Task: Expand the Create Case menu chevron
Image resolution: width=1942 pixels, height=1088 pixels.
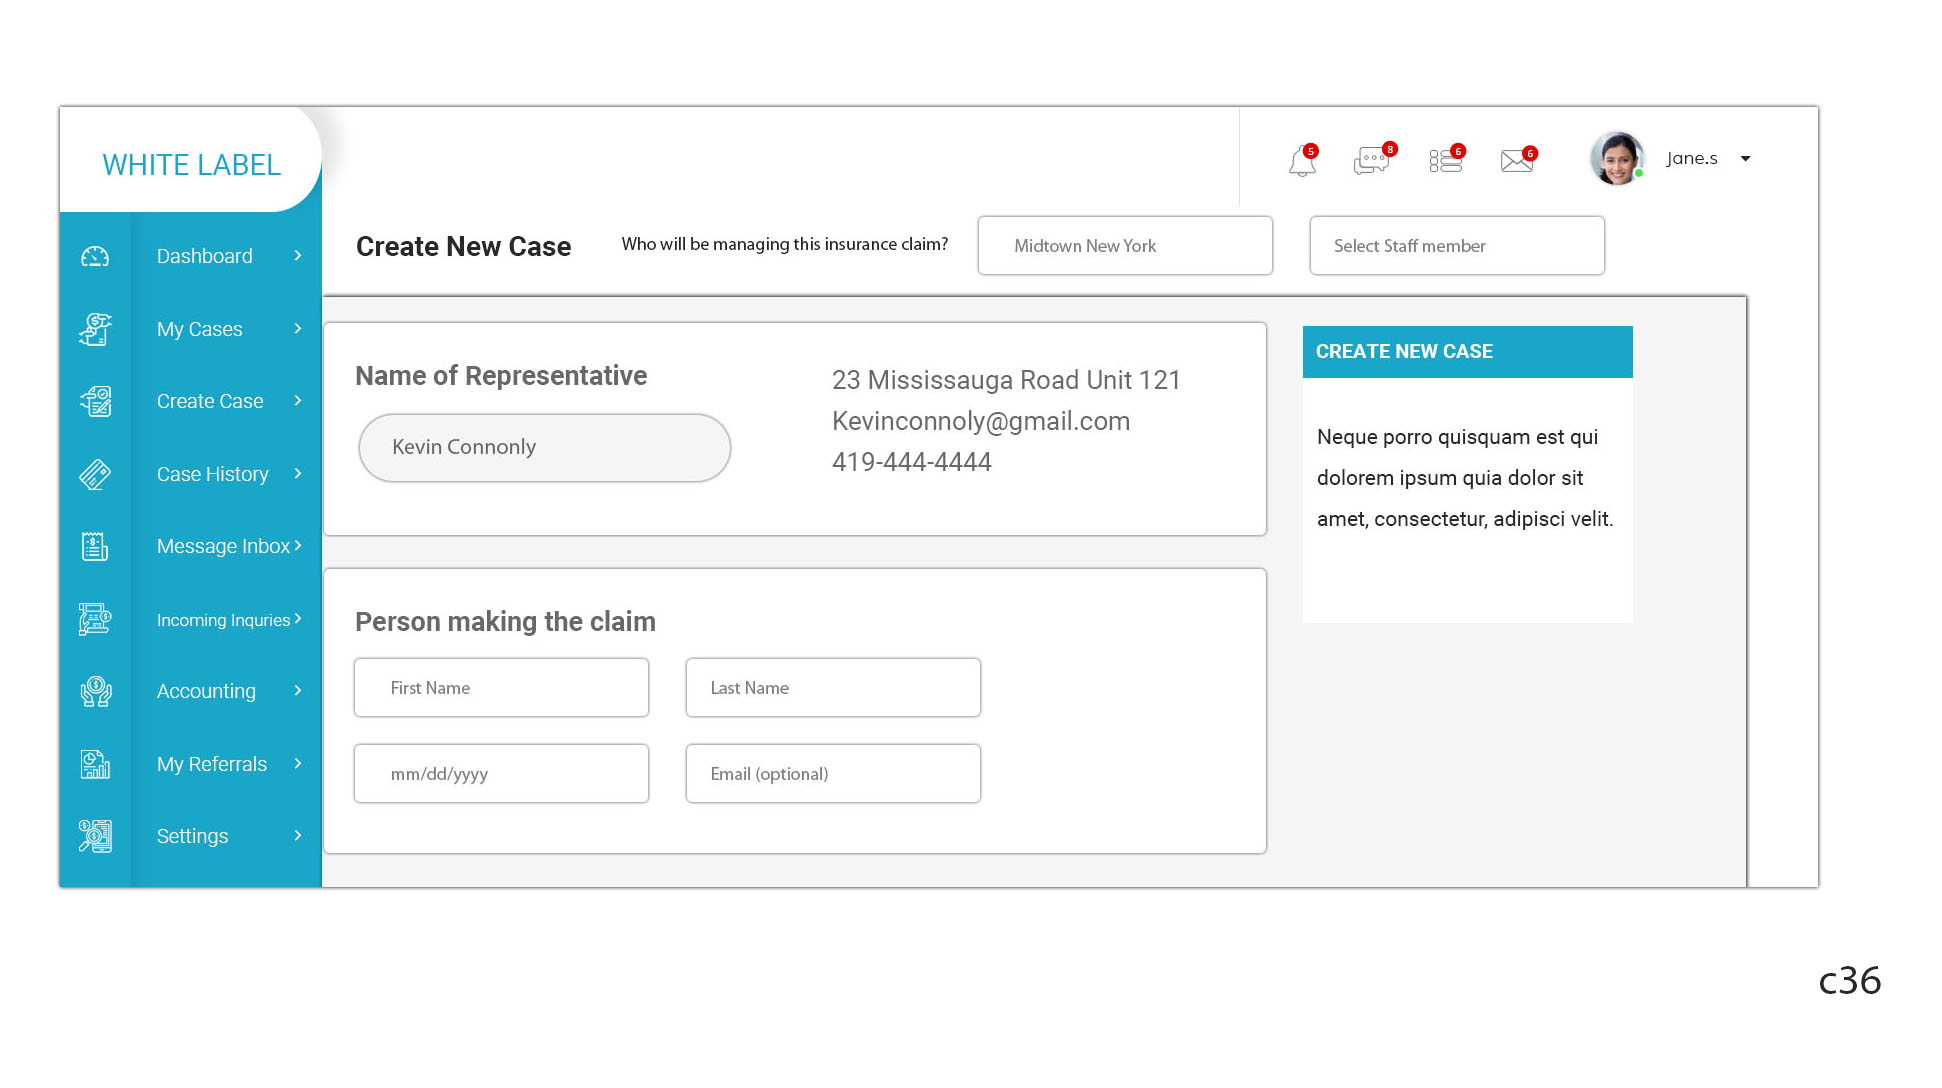Action: coord(298,401)
